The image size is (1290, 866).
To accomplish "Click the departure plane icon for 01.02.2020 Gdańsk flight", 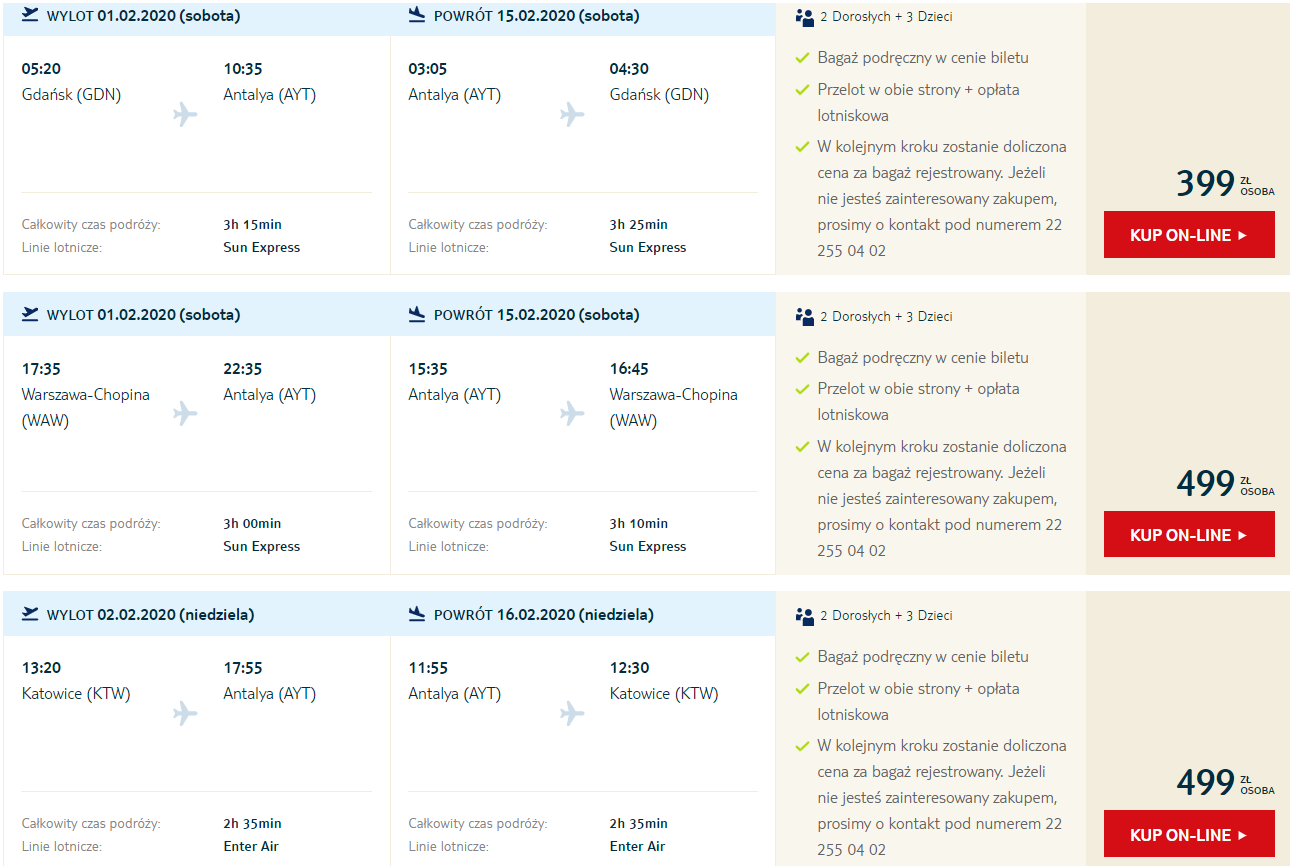I will [30, 15].
